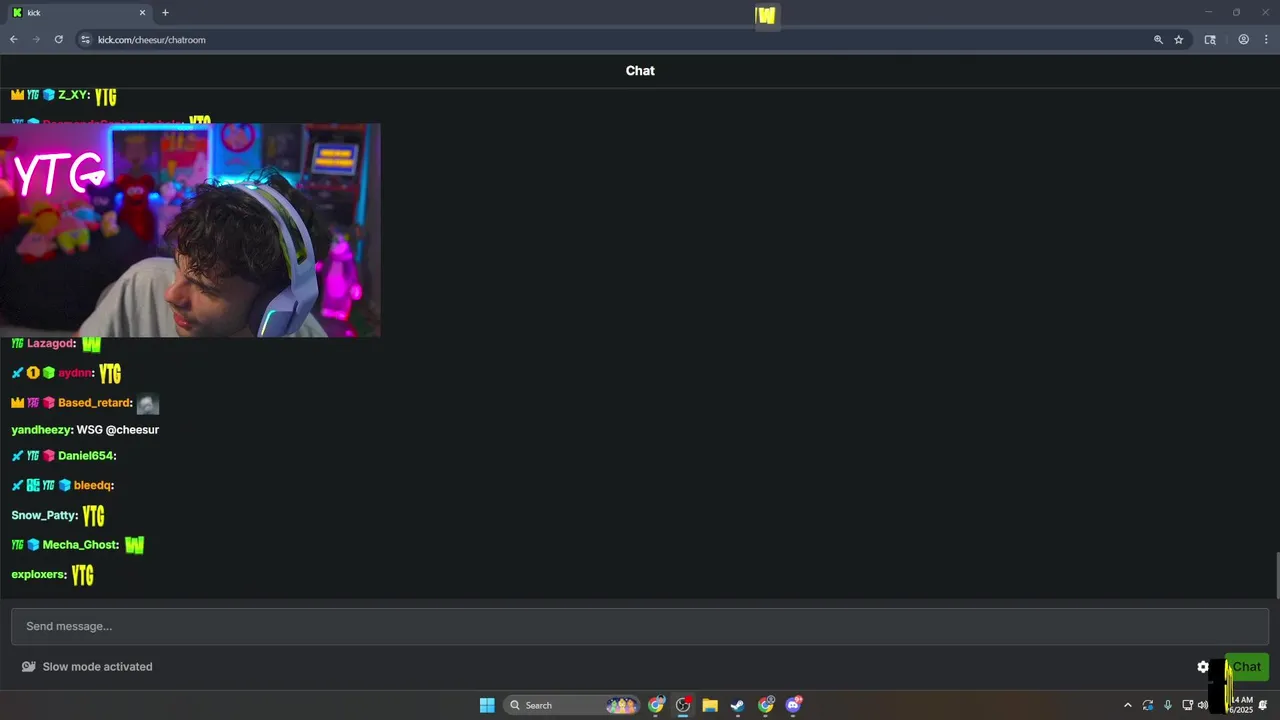Open the browser extensions icon

[x=1210, y=40]
